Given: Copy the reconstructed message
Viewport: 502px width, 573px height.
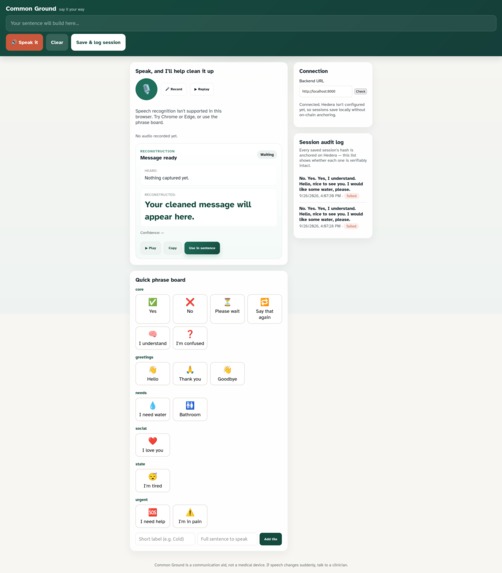Looking at the screenshot, I should click(172, 248).
